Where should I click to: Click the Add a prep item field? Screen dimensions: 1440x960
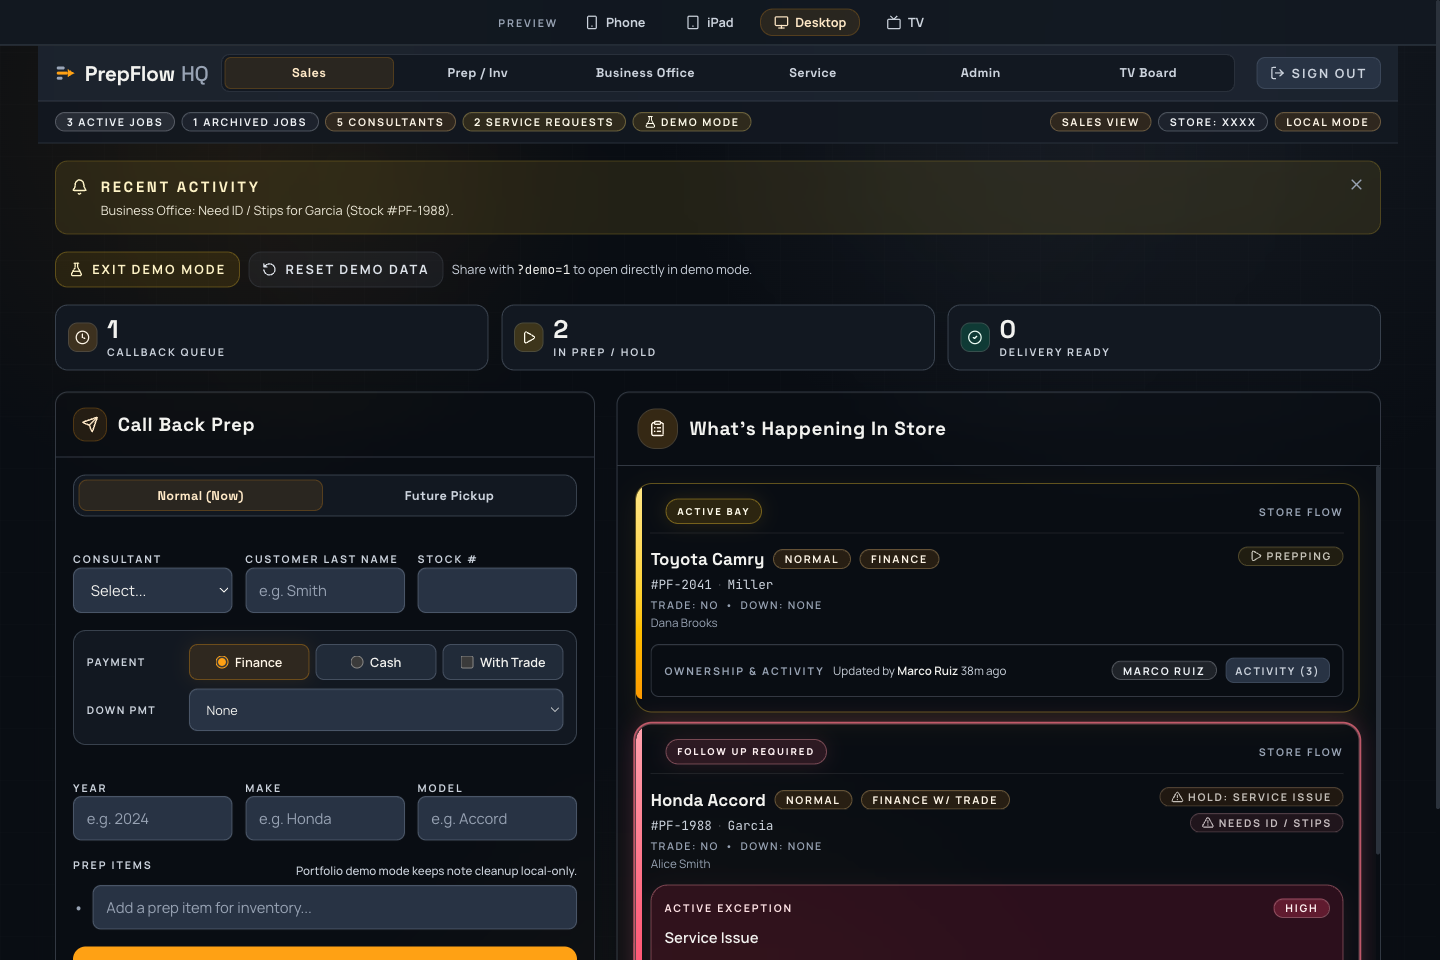pos(335,908)
